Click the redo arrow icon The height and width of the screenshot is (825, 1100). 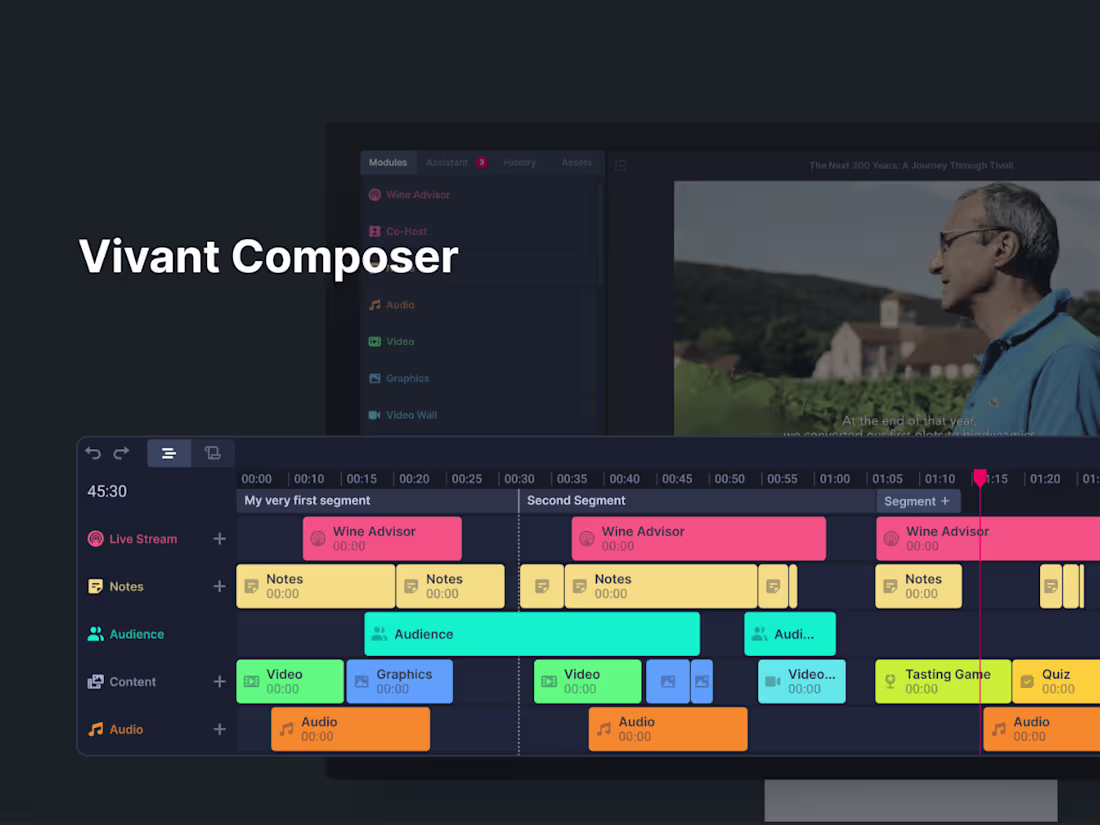[121, 453]
